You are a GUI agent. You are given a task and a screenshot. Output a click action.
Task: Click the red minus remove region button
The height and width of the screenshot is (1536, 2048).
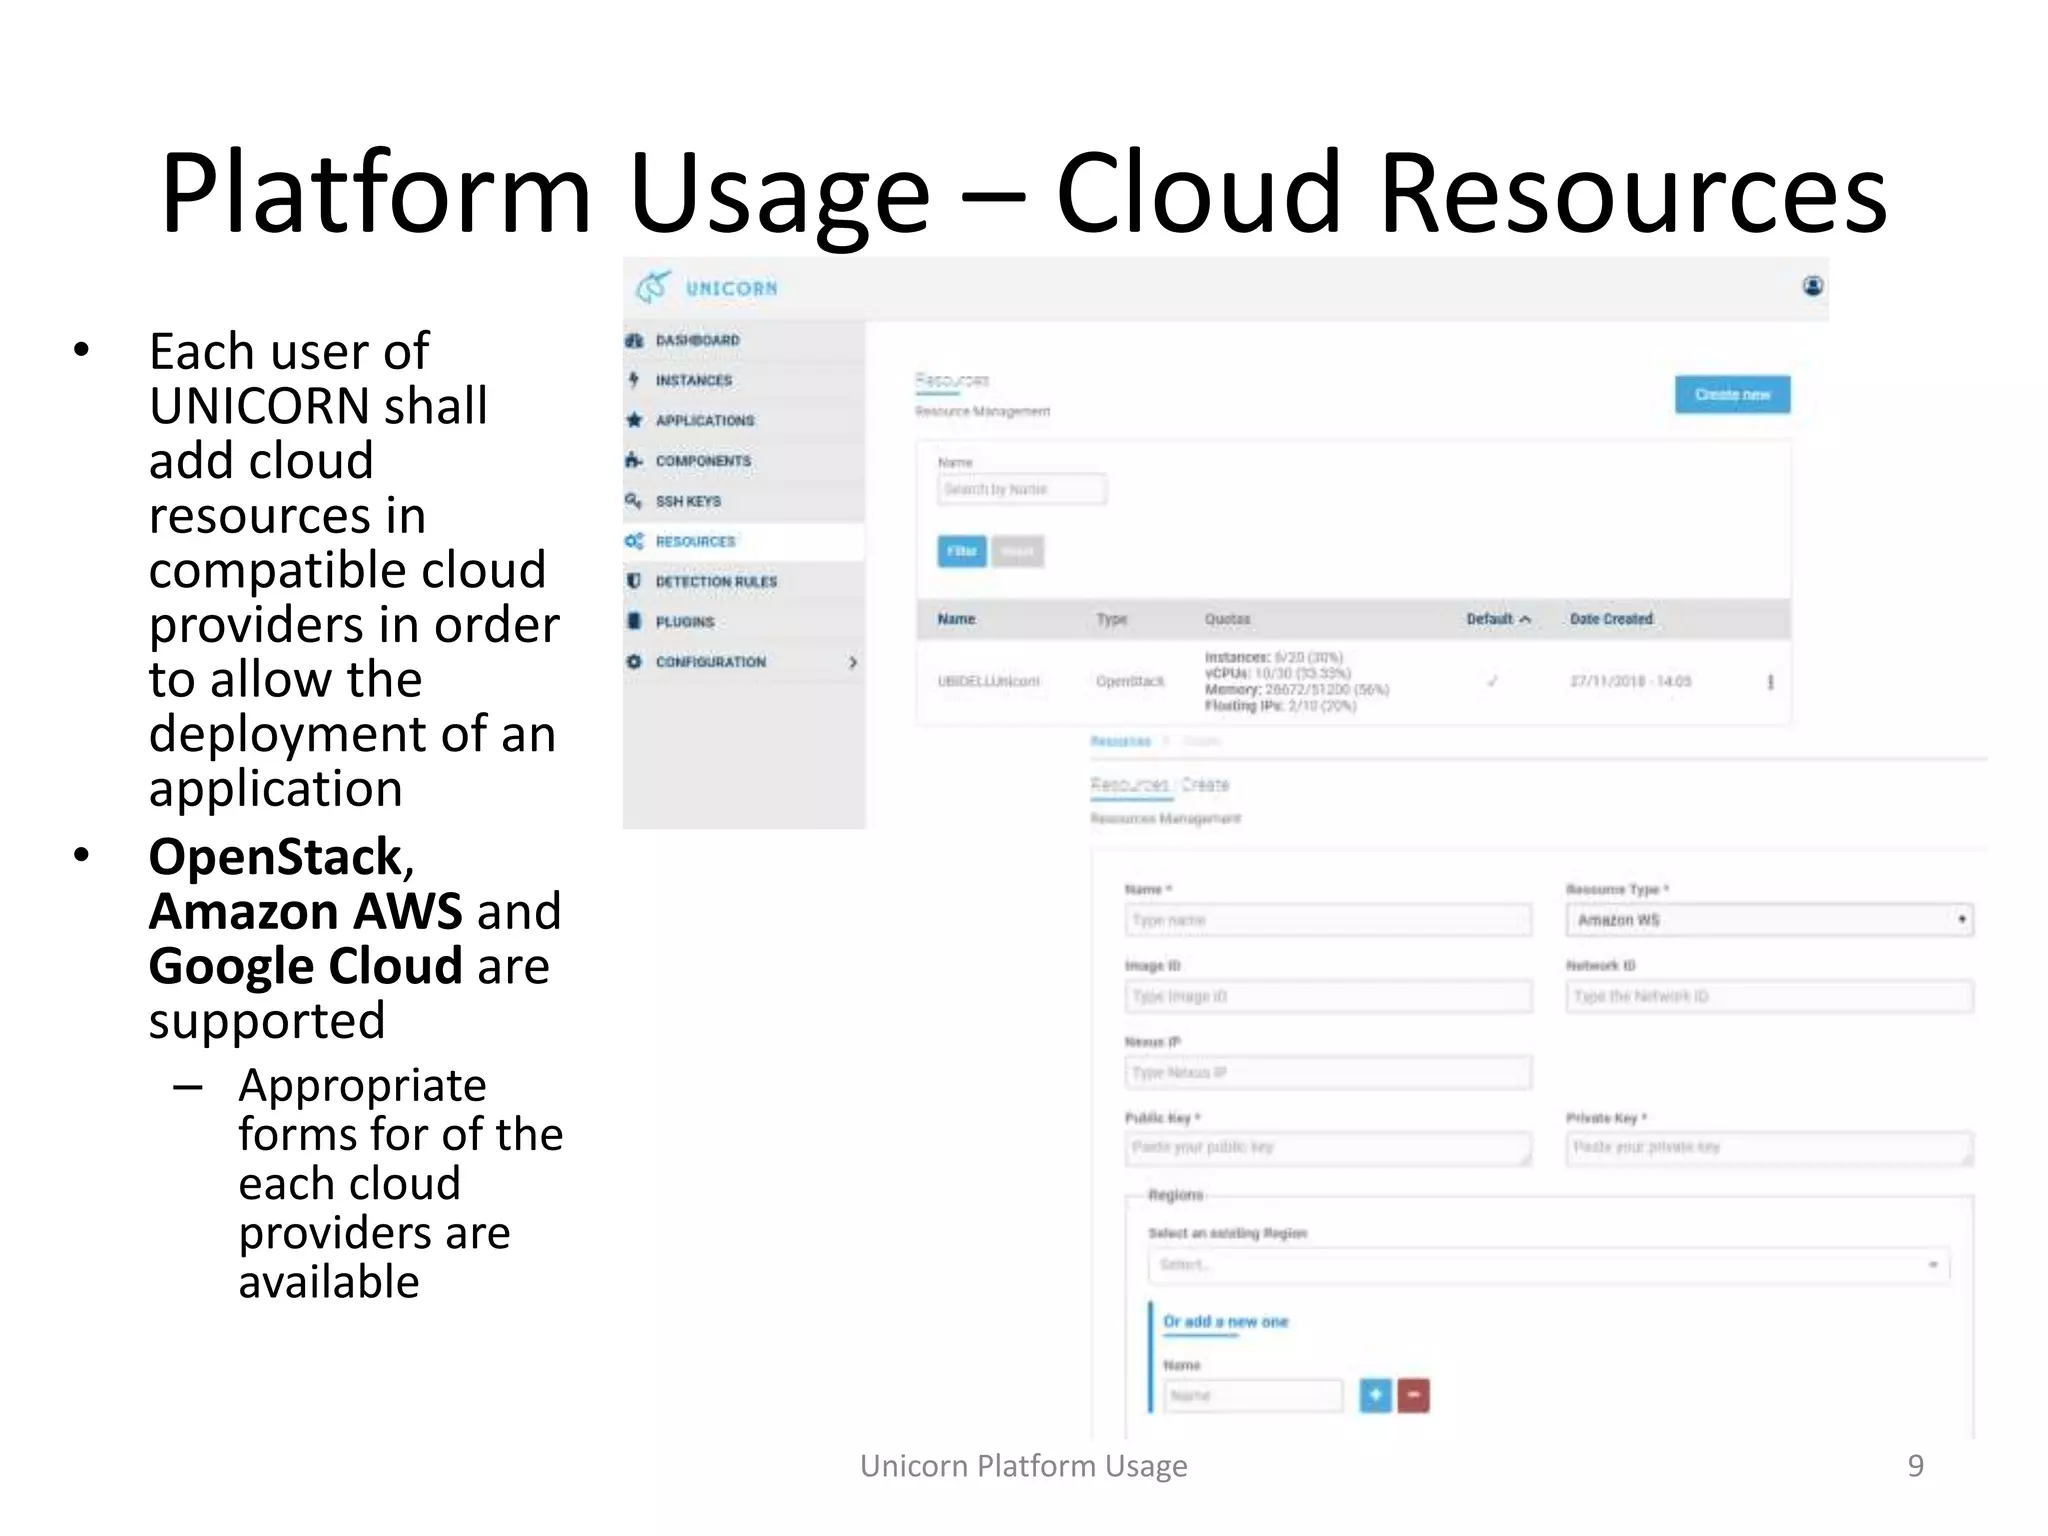pyautogui.click(x=1413, y=1395)
